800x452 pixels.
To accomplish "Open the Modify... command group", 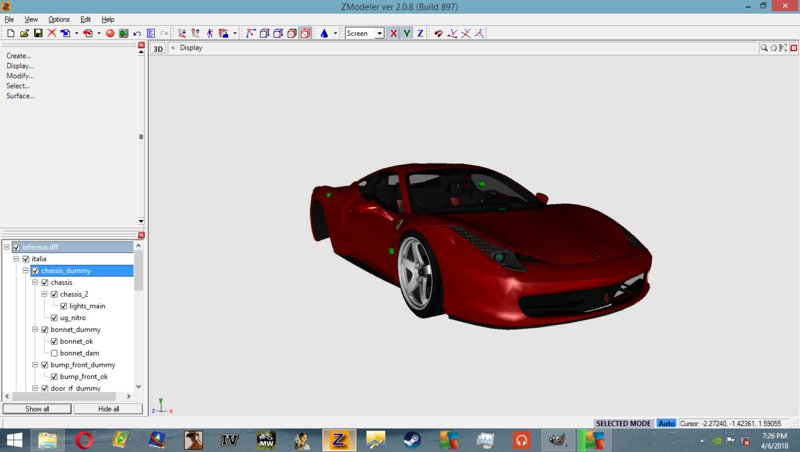I will tap(20, 76).
